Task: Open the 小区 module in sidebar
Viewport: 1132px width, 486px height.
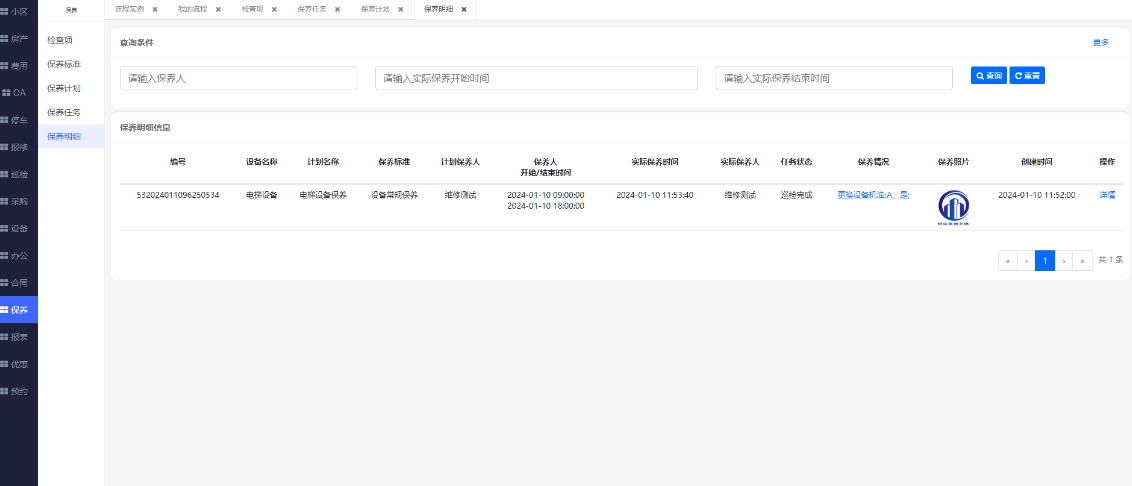Action: click(18, 11)
